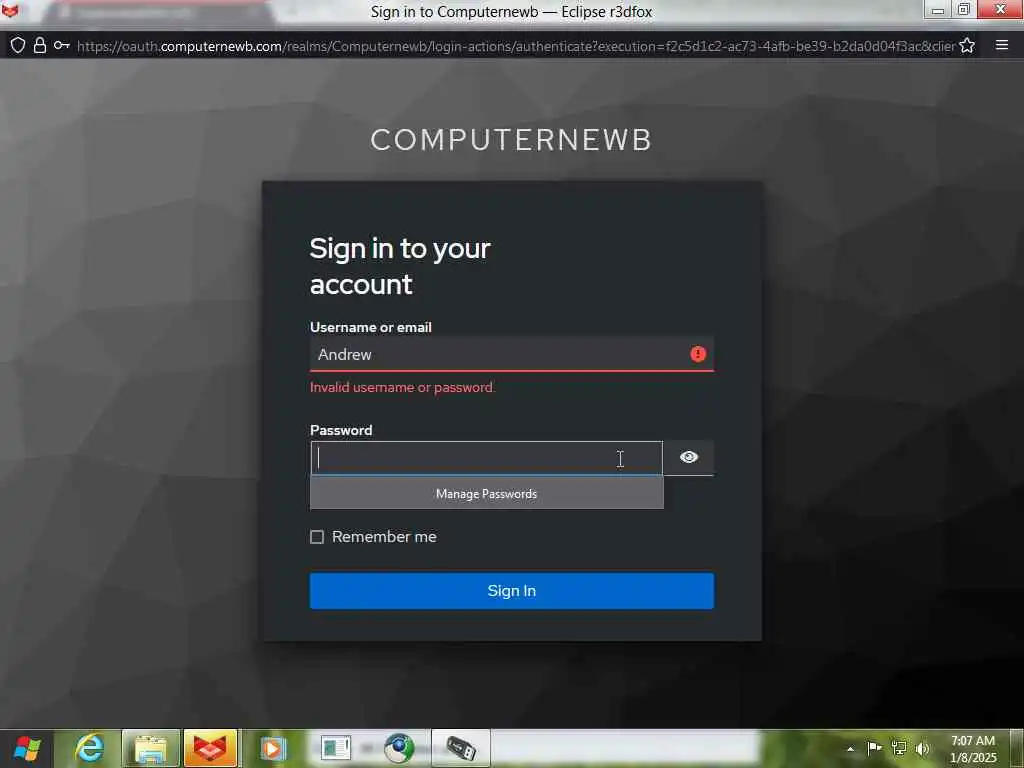
Task: Click inside the Password field
Action: tap(487, 458)
